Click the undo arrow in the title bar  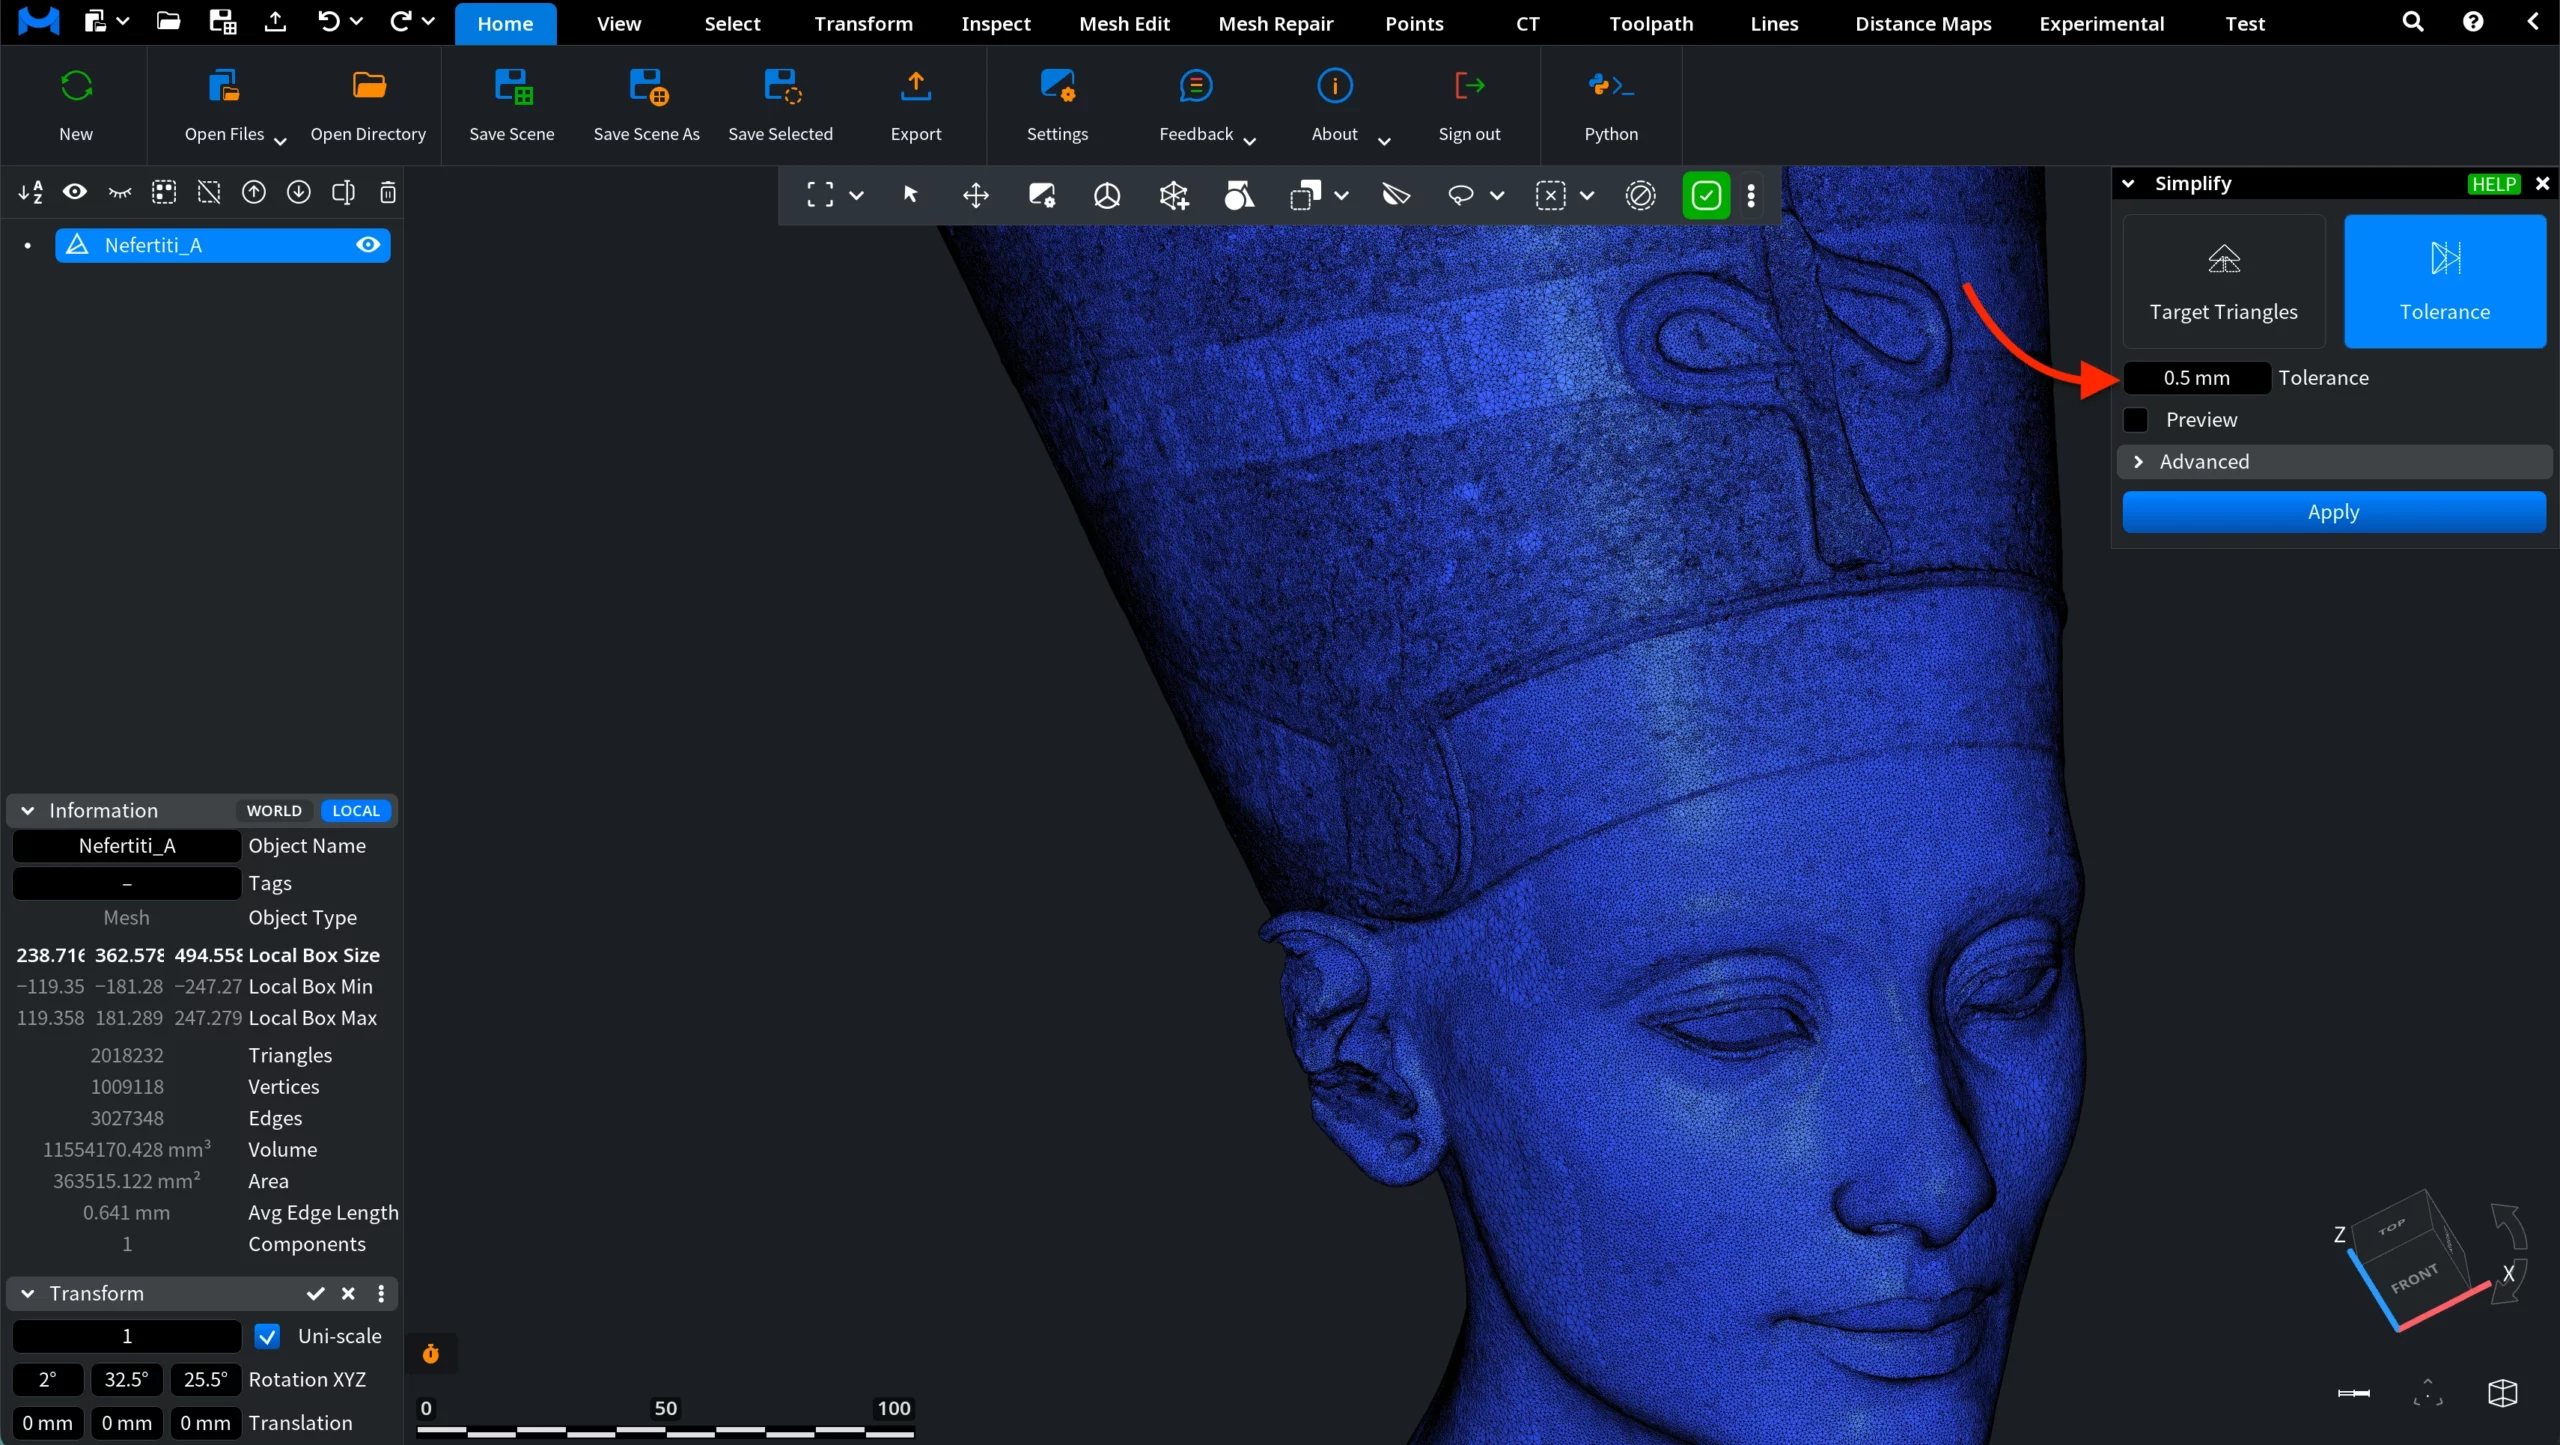pyautogui.click(x=328, y=22)
